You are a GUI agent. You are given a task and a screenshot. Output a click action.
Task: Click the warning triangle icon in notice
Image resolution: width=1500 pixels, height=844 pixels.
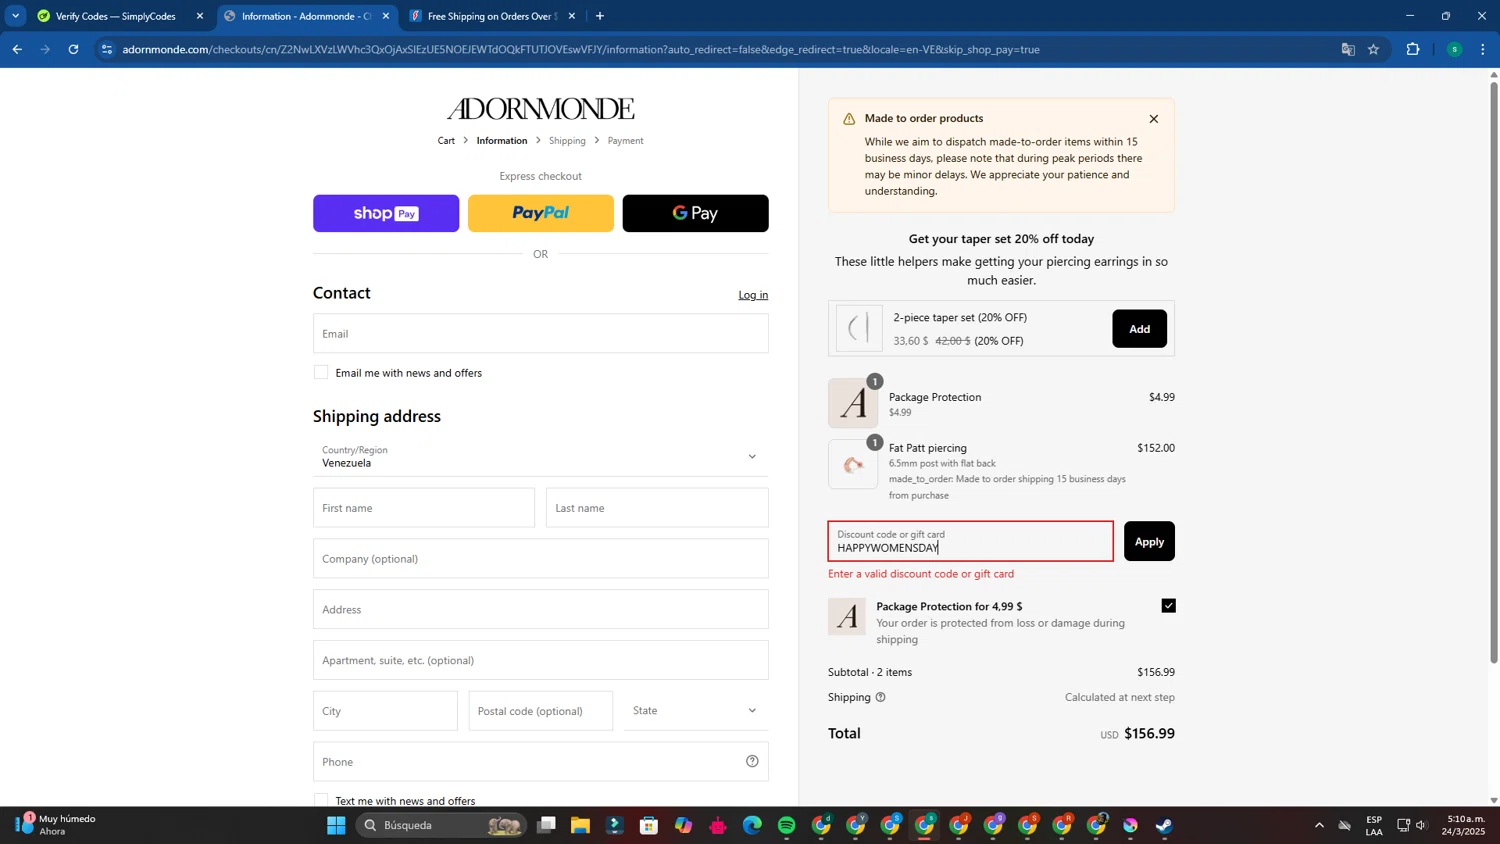coord(849,119)
